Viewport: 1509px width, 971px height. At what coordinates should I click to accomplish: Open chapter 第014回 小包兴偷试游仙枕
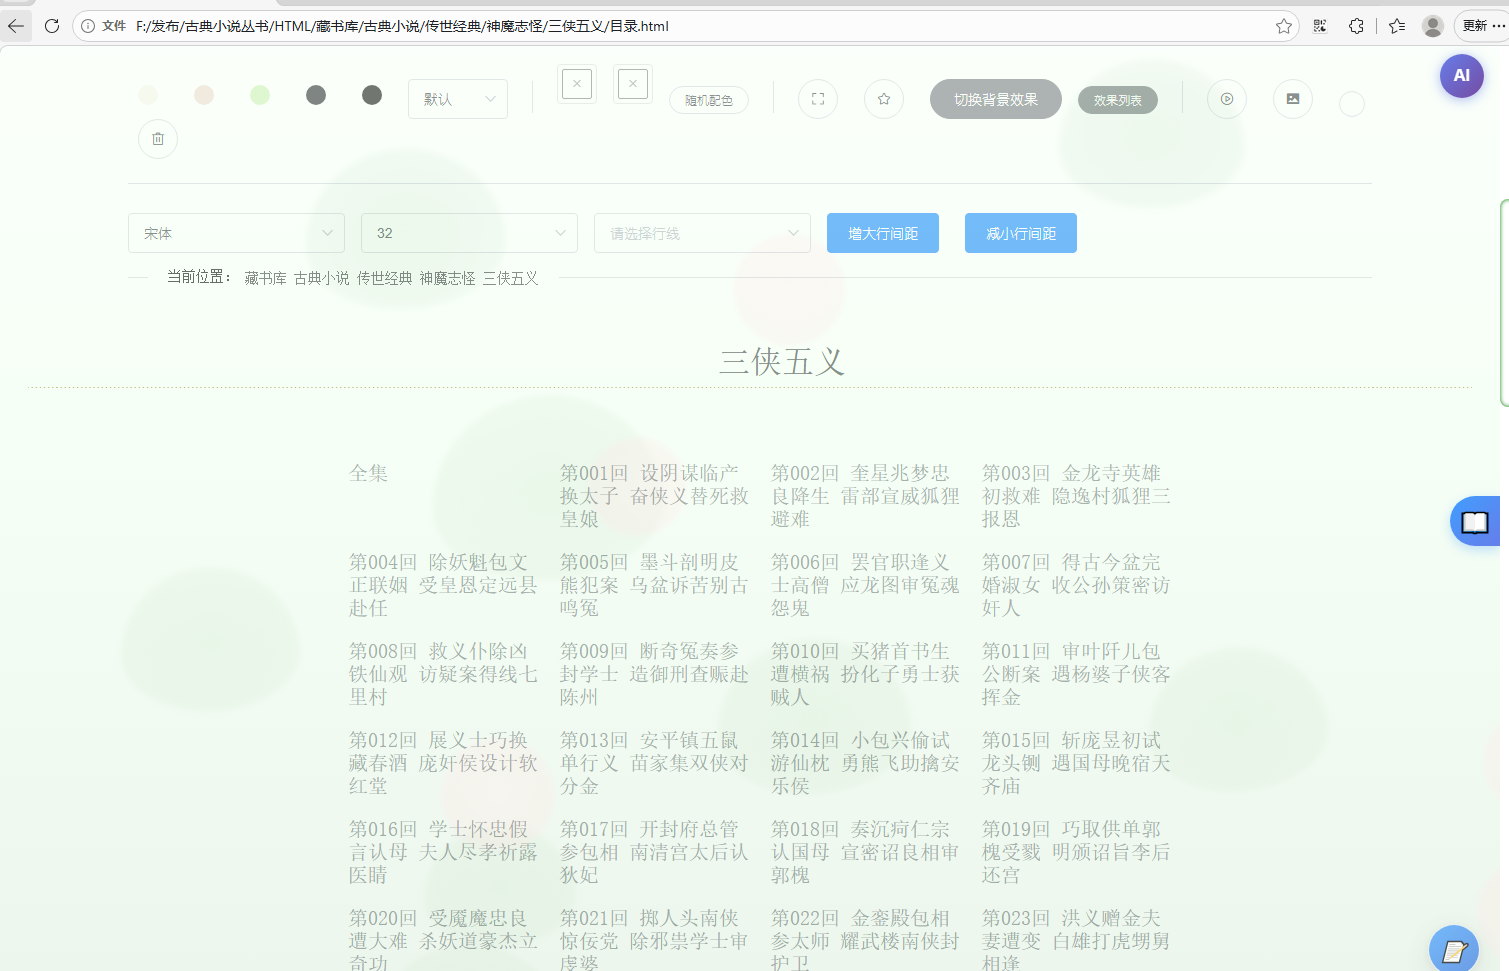[865, 763]
